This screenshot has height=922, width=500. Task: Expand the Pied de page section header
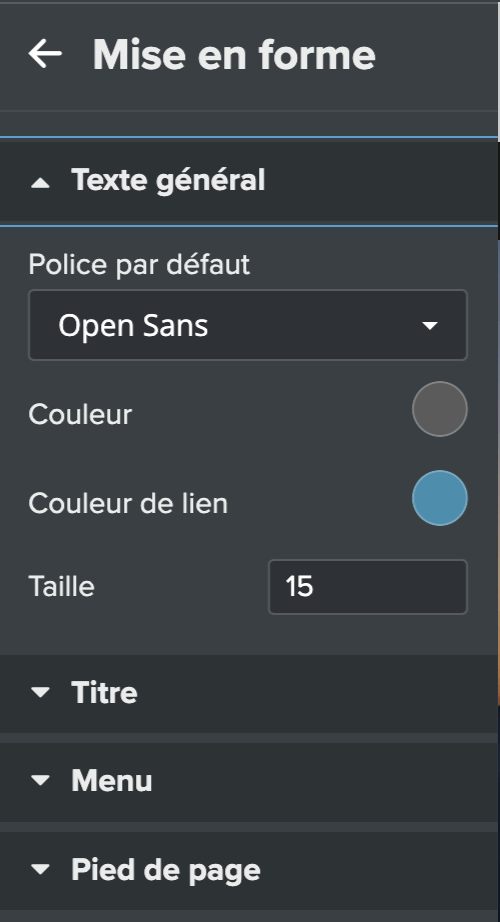point(249,870)
